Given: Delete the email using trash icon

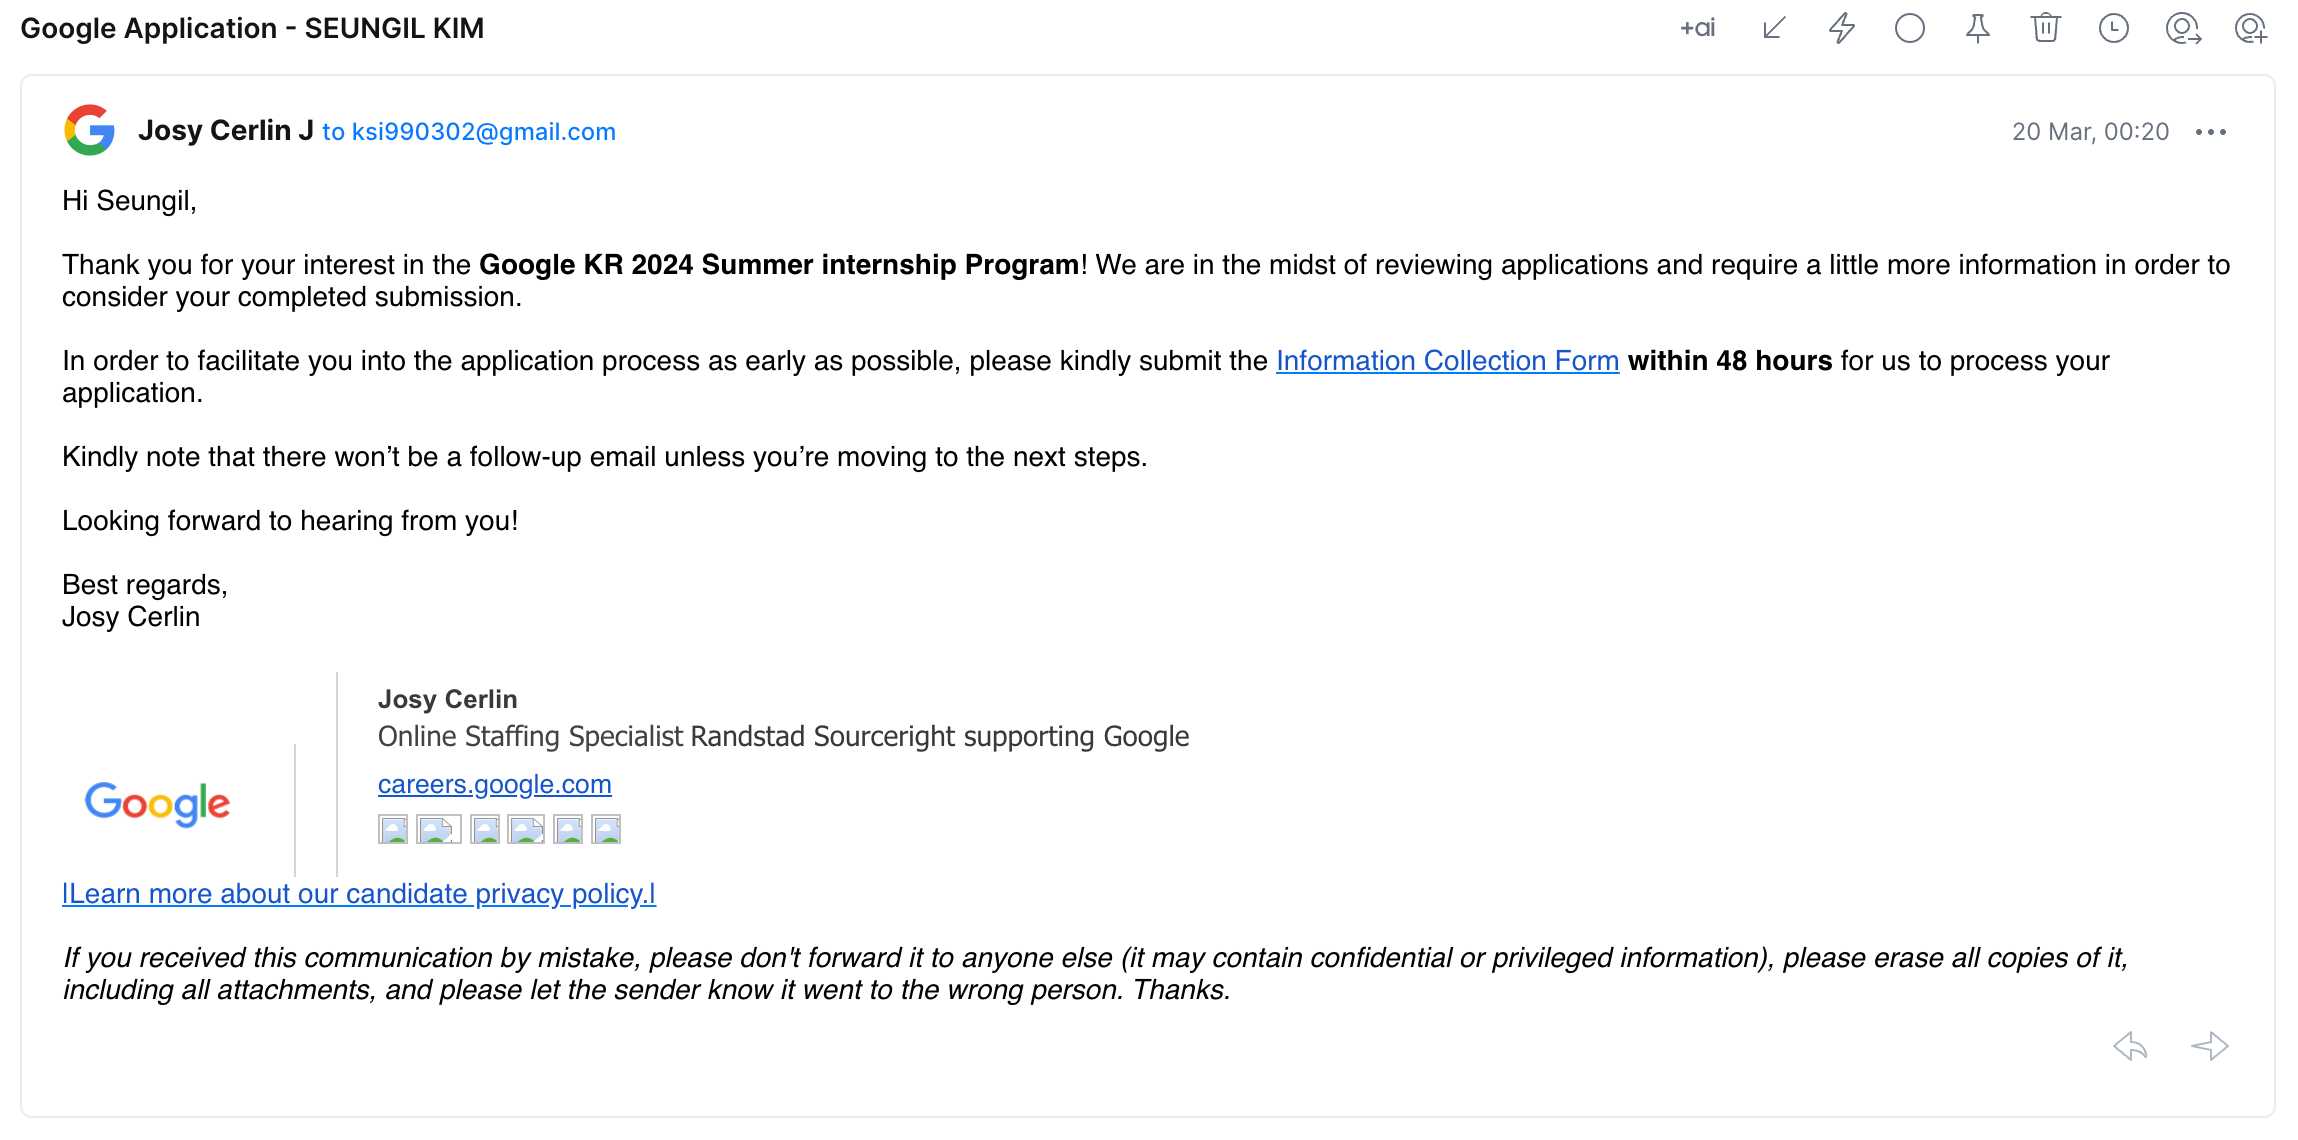Looking at the screenshot, I should (x=2046, y=28).
